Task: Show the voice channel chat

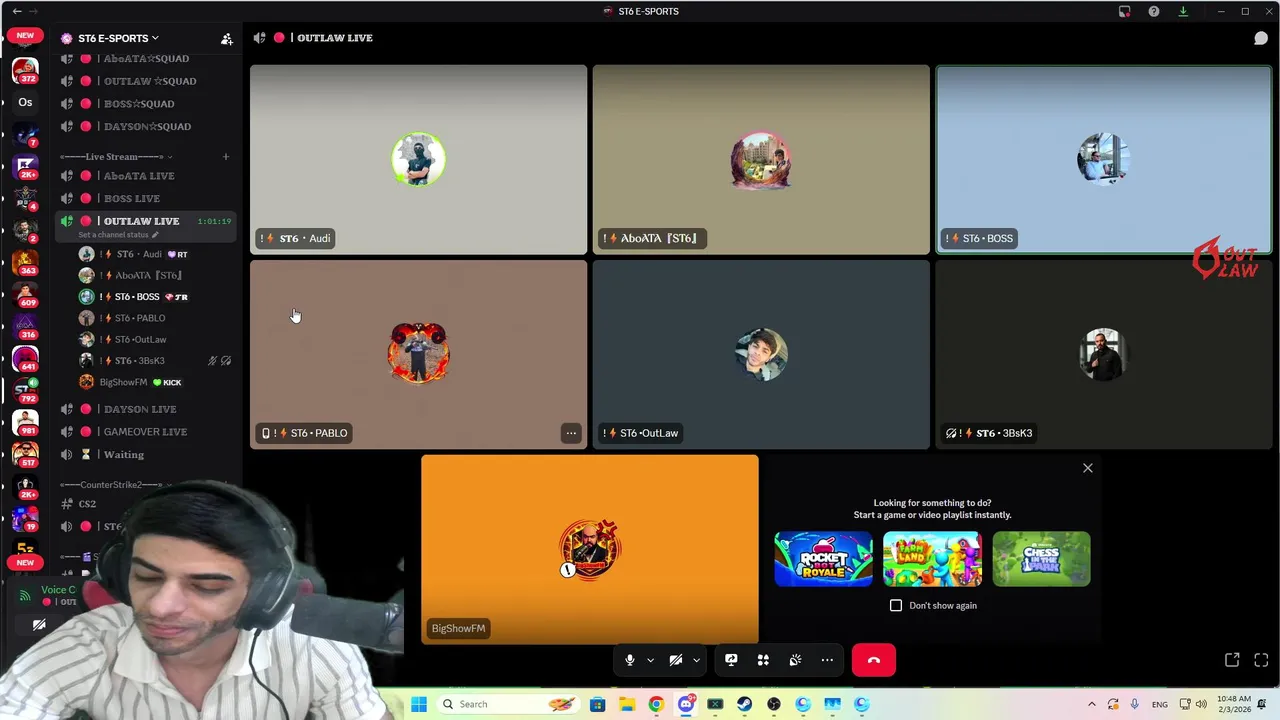Action: point(1261,38)
